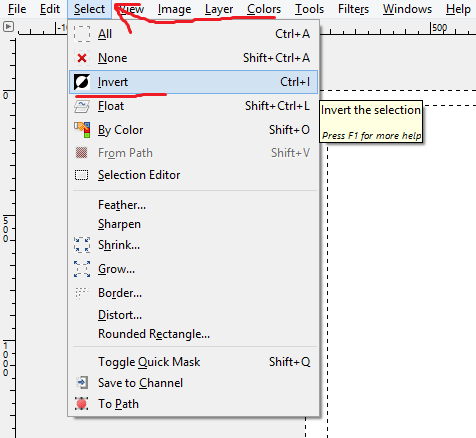The width and height of the screenshot is (476, 438).
Task: Open the File menu
Action: click(17, 9)
